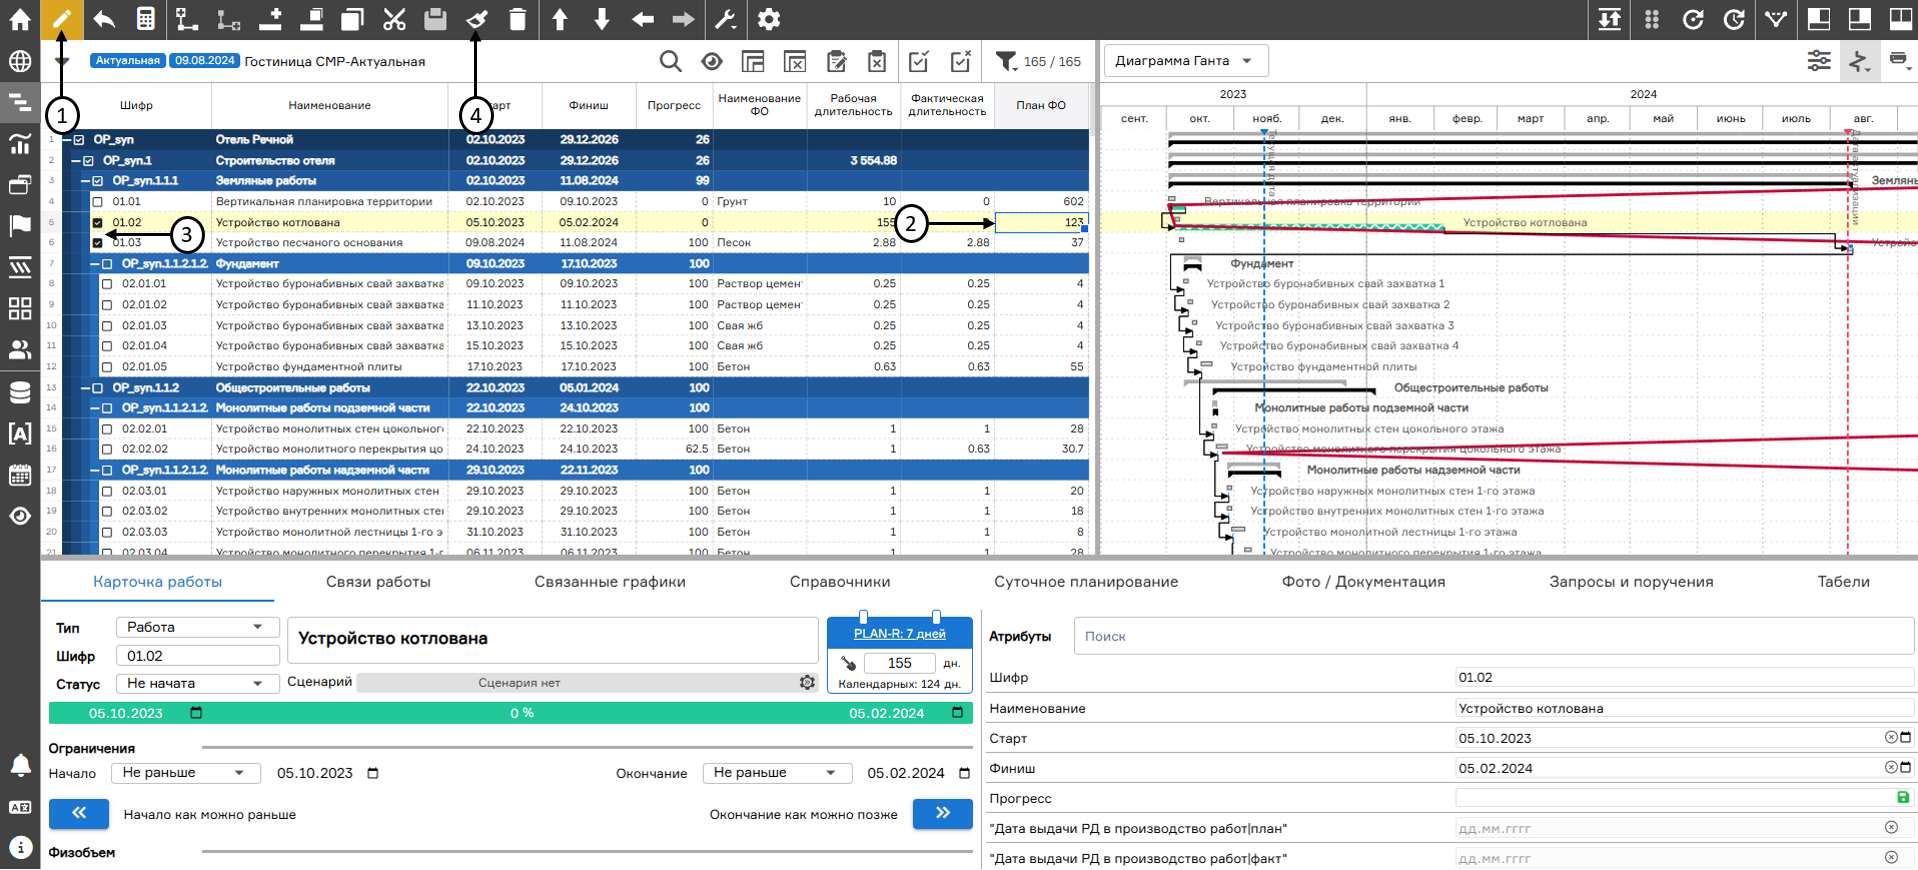Viewport: 1918px width, 870px height.
Task: Open the Справочники tab
Action: pyautogui.click(x=840, y=582)
